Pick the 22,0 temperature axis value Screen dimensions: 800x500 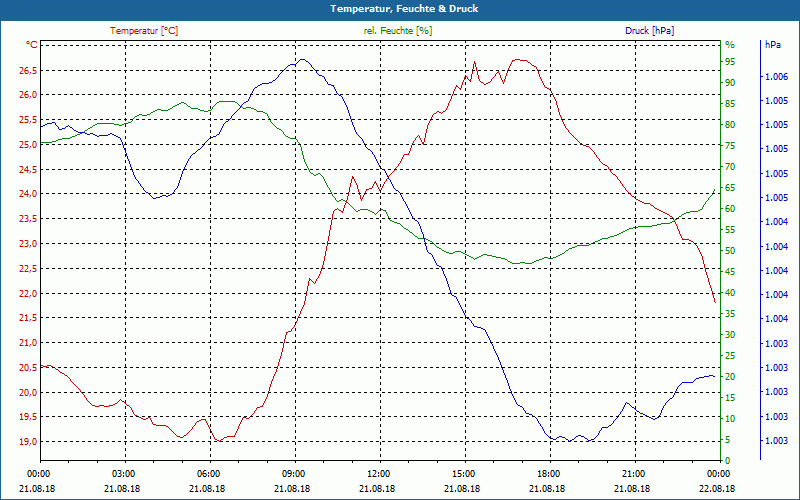[x=28, y=293]
